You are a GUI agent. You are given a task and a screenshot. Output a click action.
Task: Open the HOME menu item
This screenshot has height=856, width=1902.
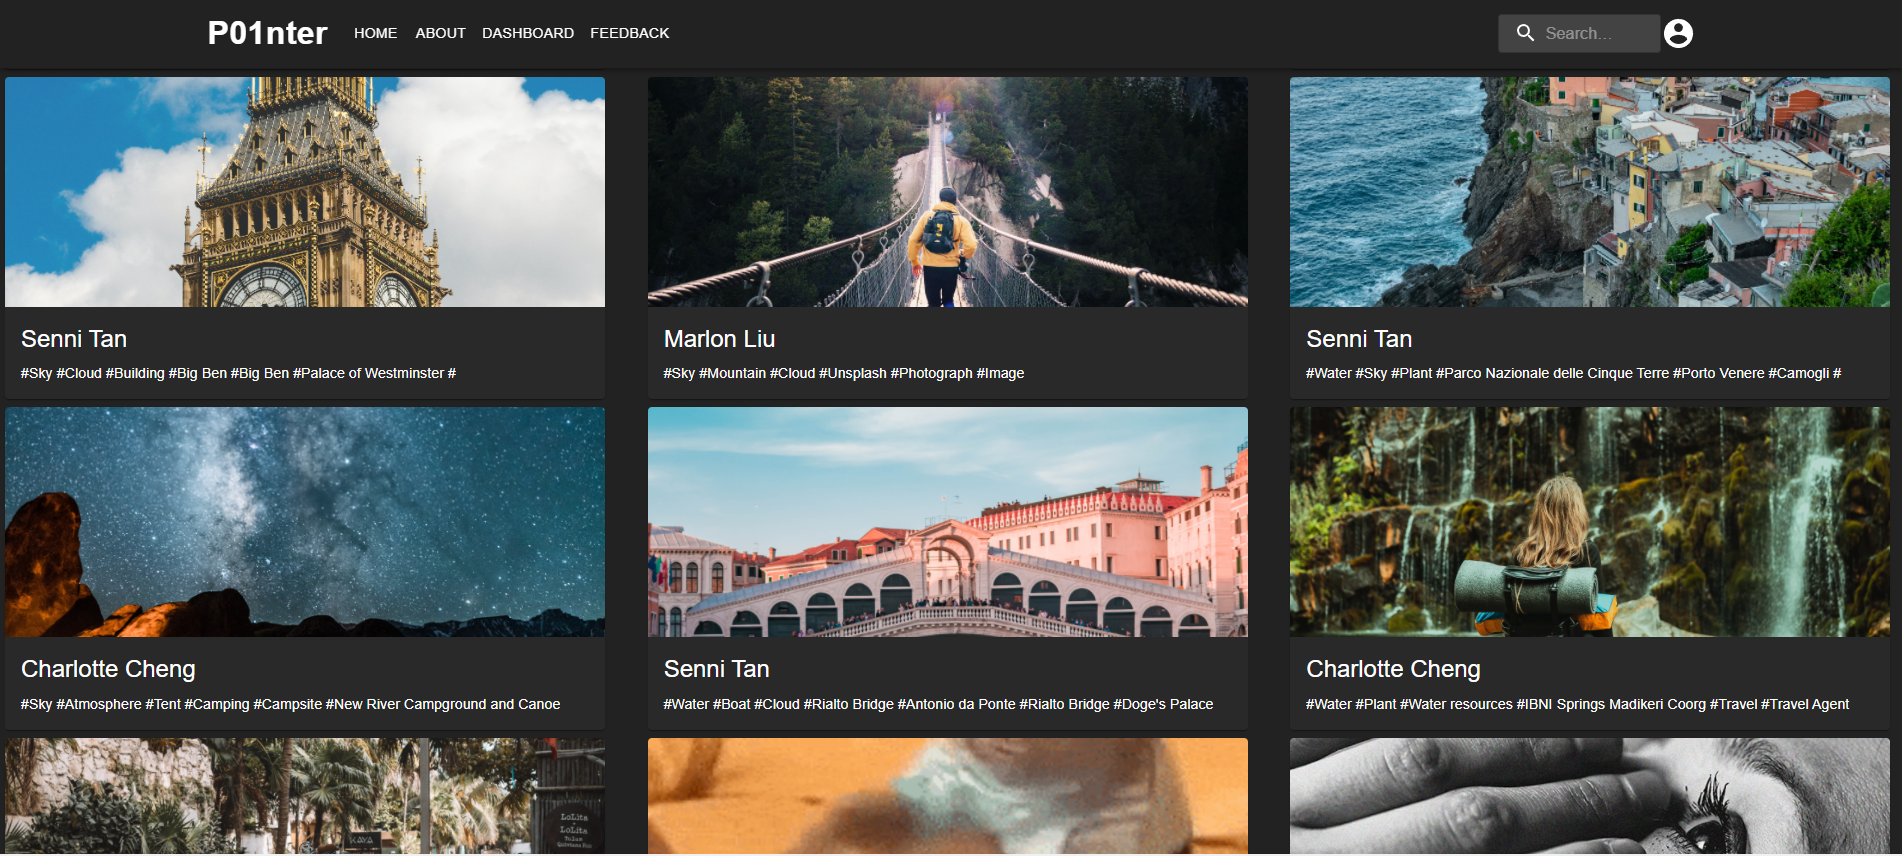click(375, 33)
